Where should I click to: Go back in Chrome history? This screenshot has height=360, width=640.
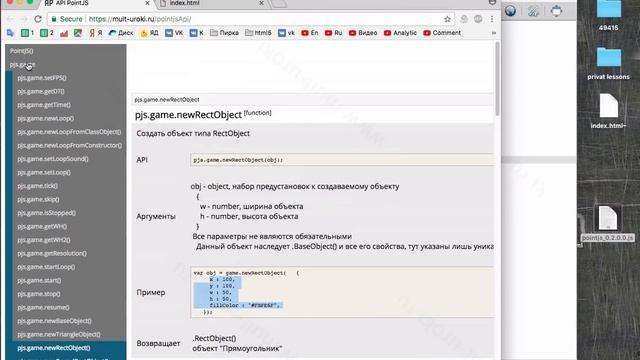[x=11, y=19]
